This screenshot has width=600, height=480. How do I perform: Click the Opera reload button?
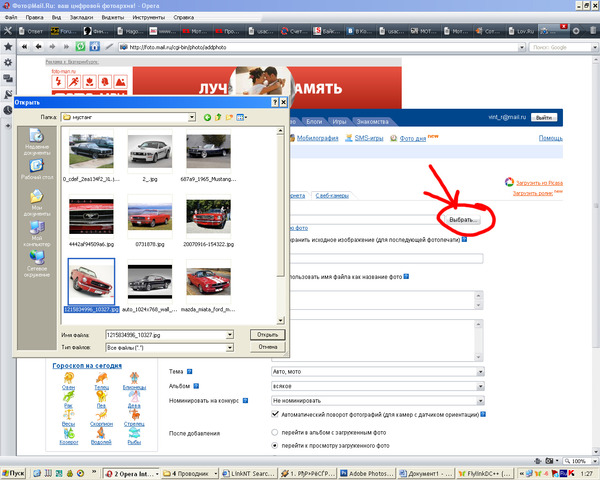80,47
